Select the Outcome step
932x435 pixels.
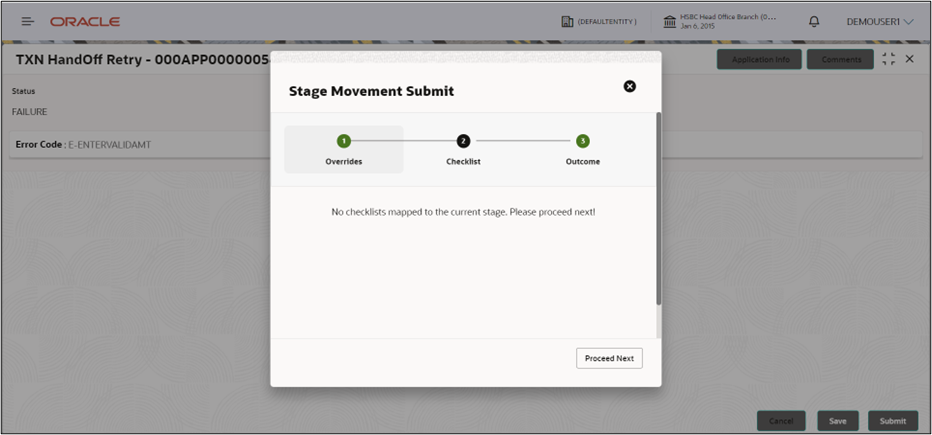point(582,150)
